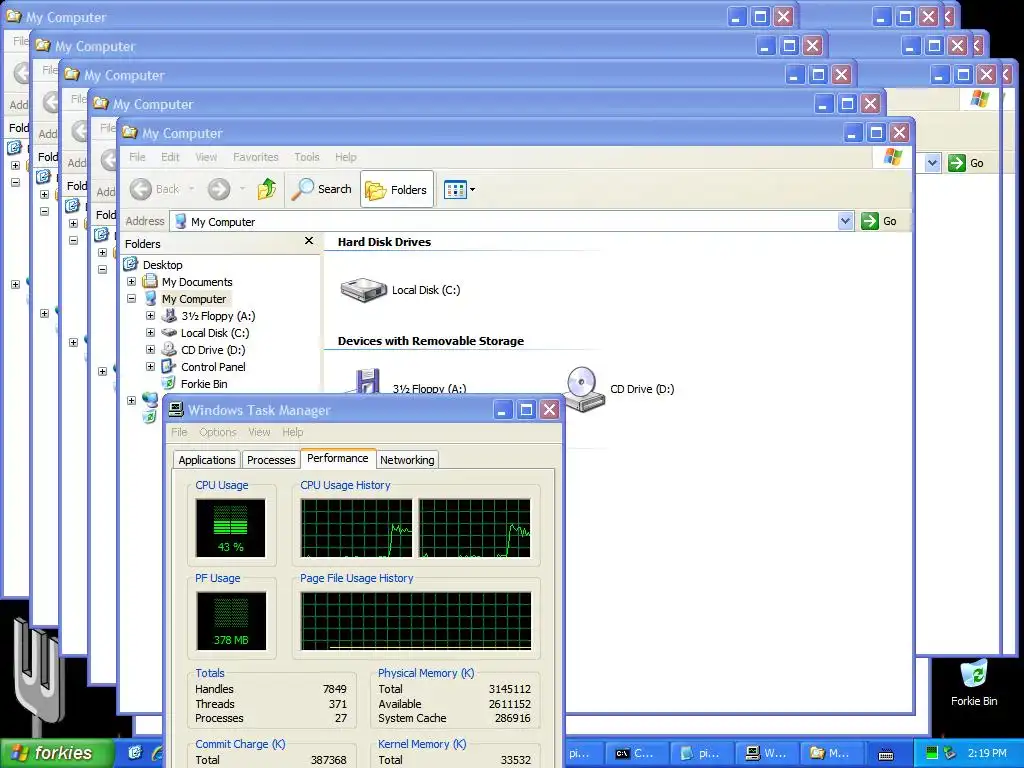Viewport: 1024px width, 768px height.
Task: Expand the Control Panel tree node
Action: click(x=150, y=366)
